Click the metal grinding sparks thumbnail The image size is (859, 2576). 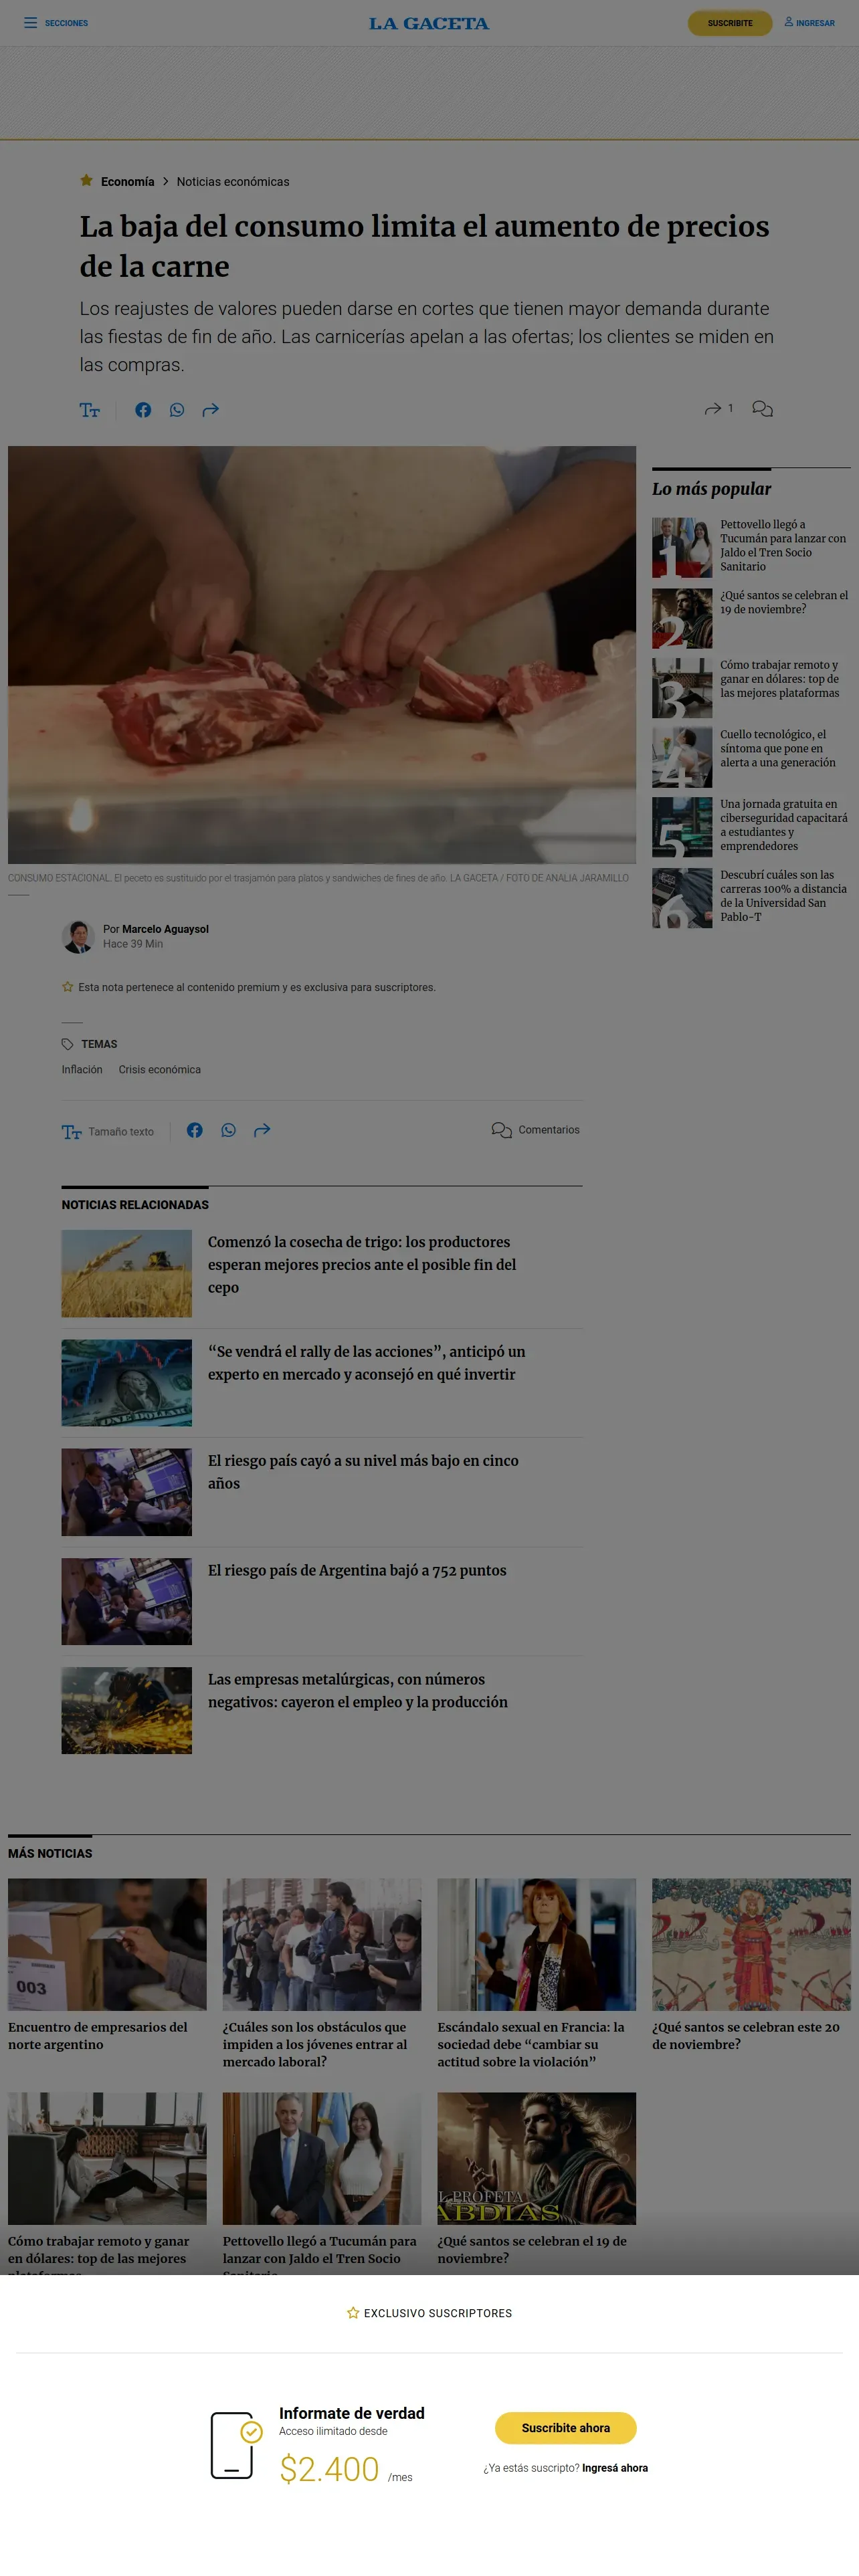point(127,1710)
